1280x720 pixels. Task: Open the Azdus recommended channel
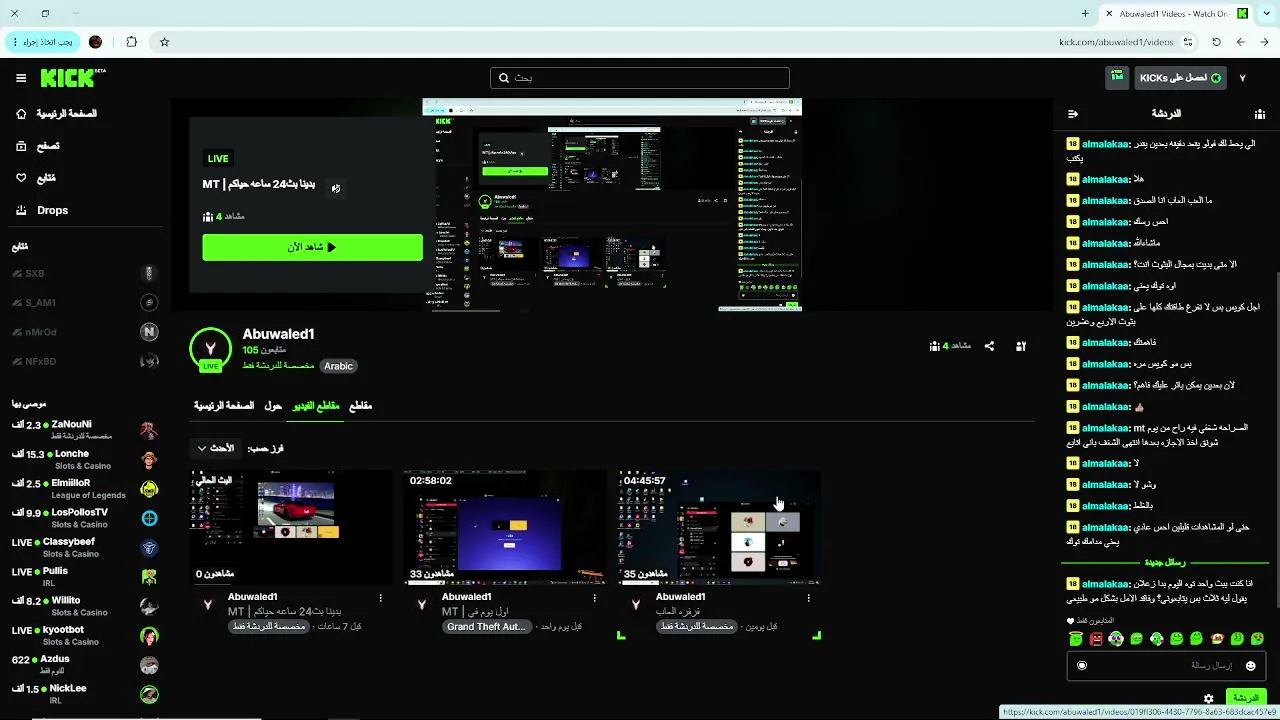pyautogui.click(x=85, y=665)
